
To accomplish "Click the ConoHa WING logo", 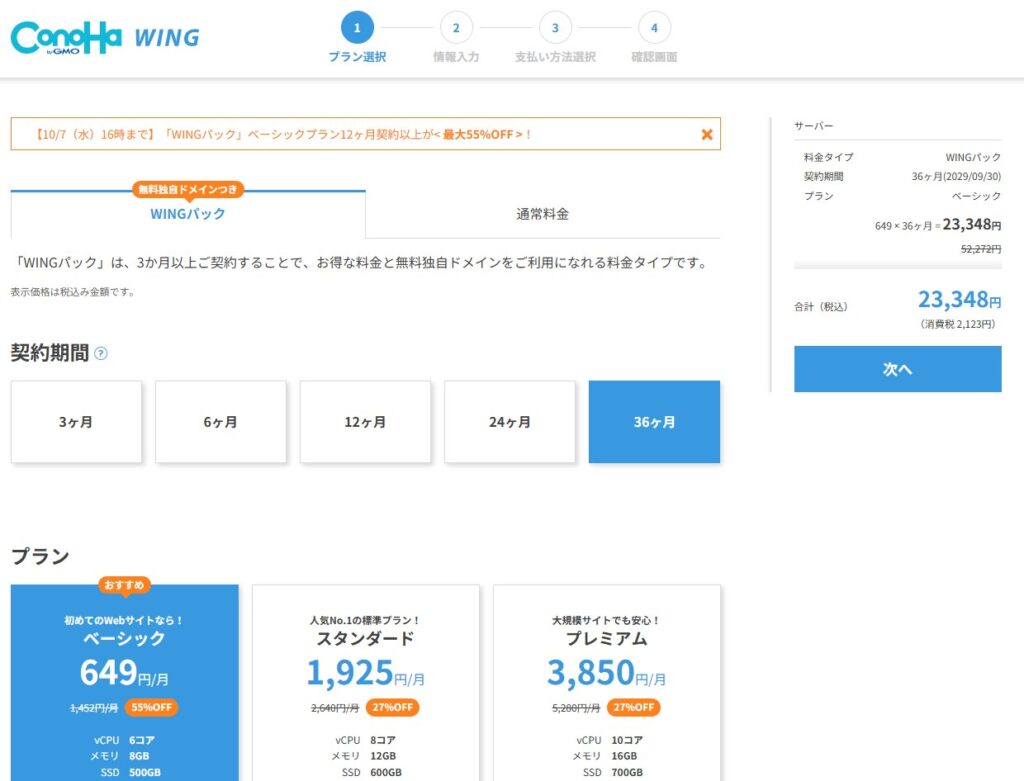I will 105,38.
